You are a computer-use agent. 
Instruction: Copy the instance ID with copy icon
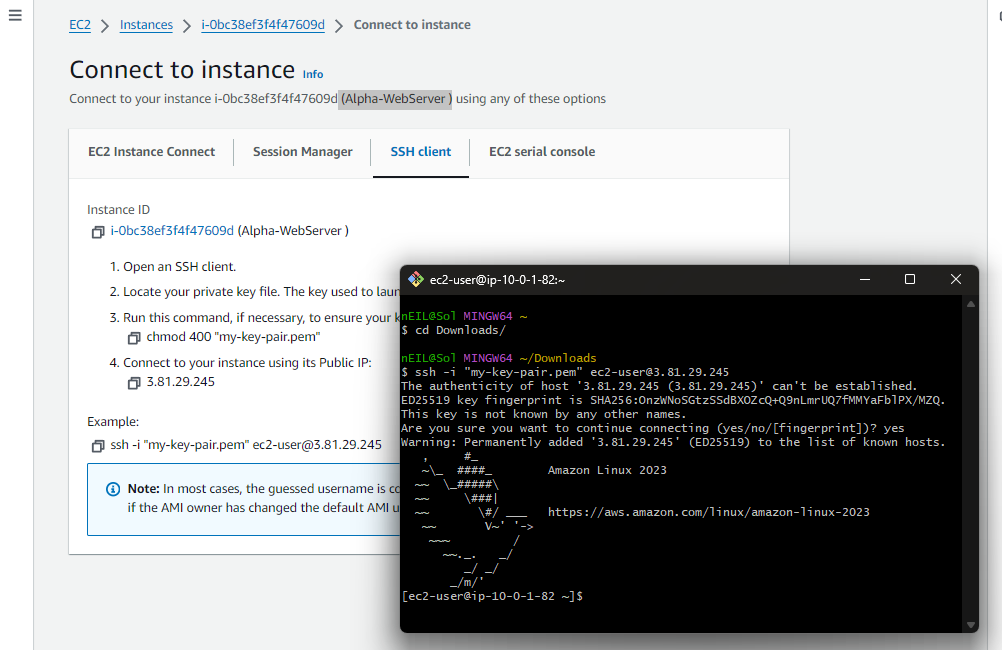click(98, 232)
